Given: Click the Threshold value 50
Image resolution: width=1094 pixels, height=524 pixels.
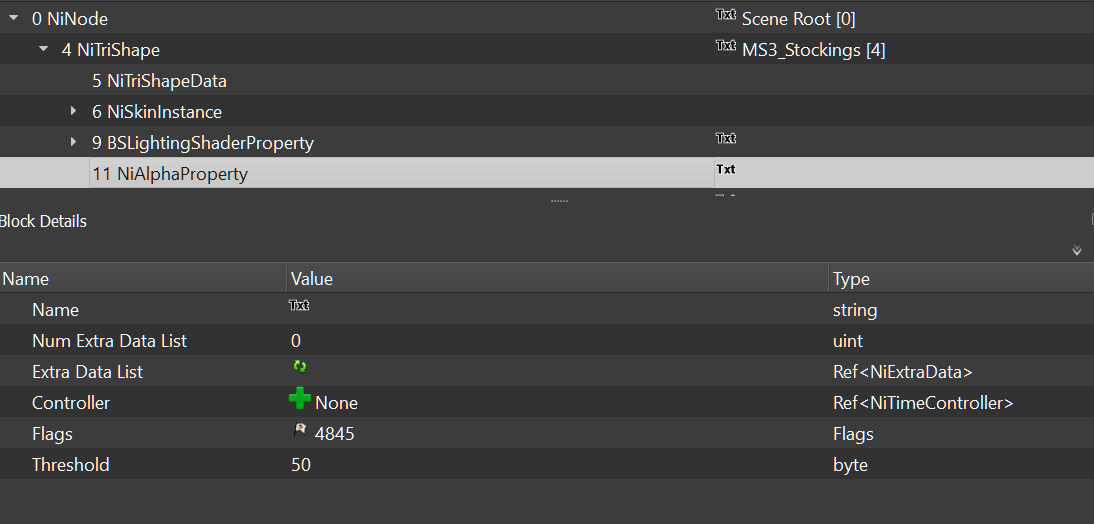Looking at the screenshot, I should pos(301,465).
